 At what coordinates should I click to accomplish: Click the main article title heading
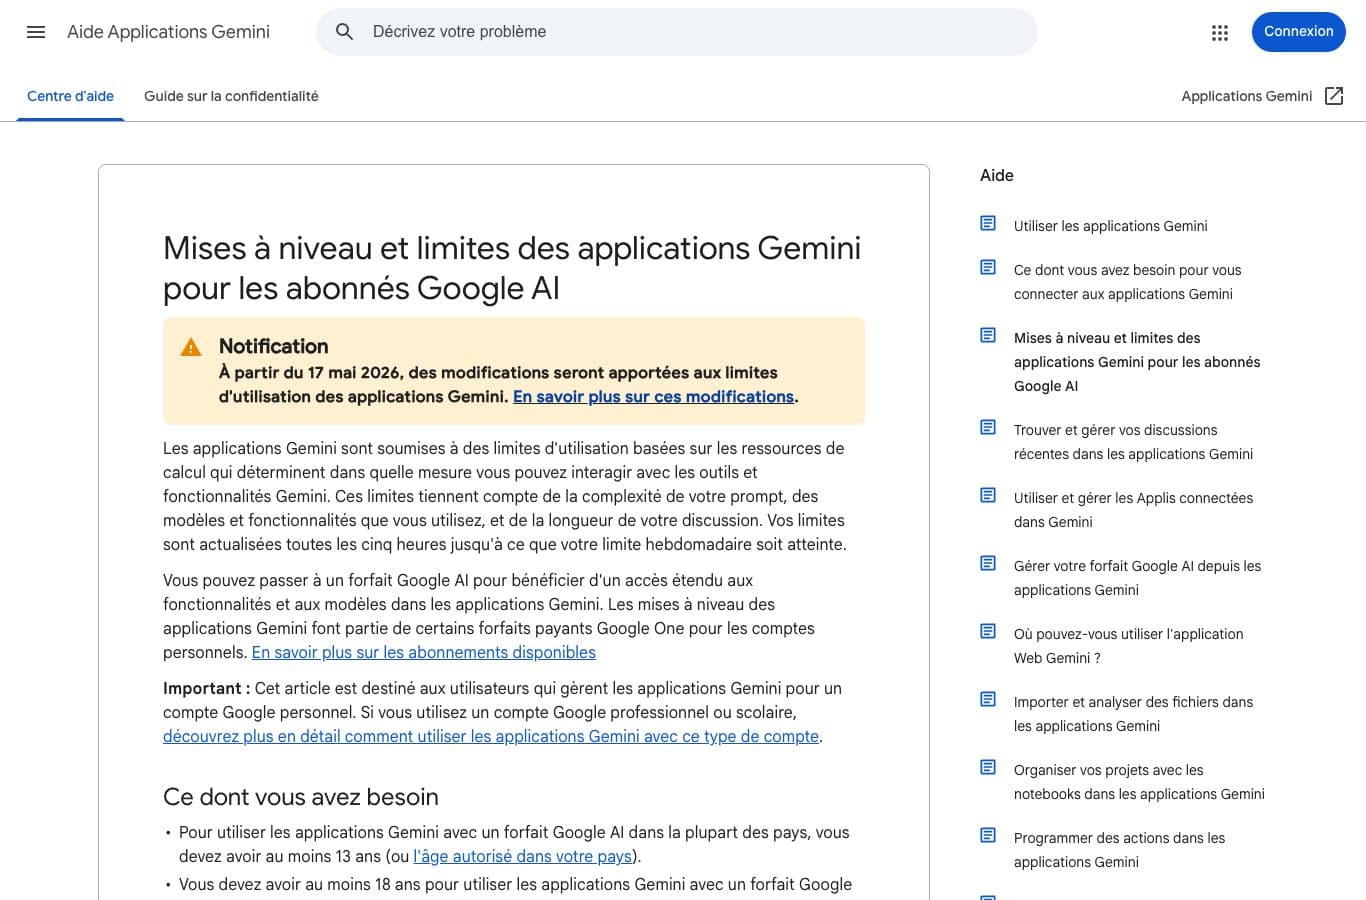click(512, 268)
